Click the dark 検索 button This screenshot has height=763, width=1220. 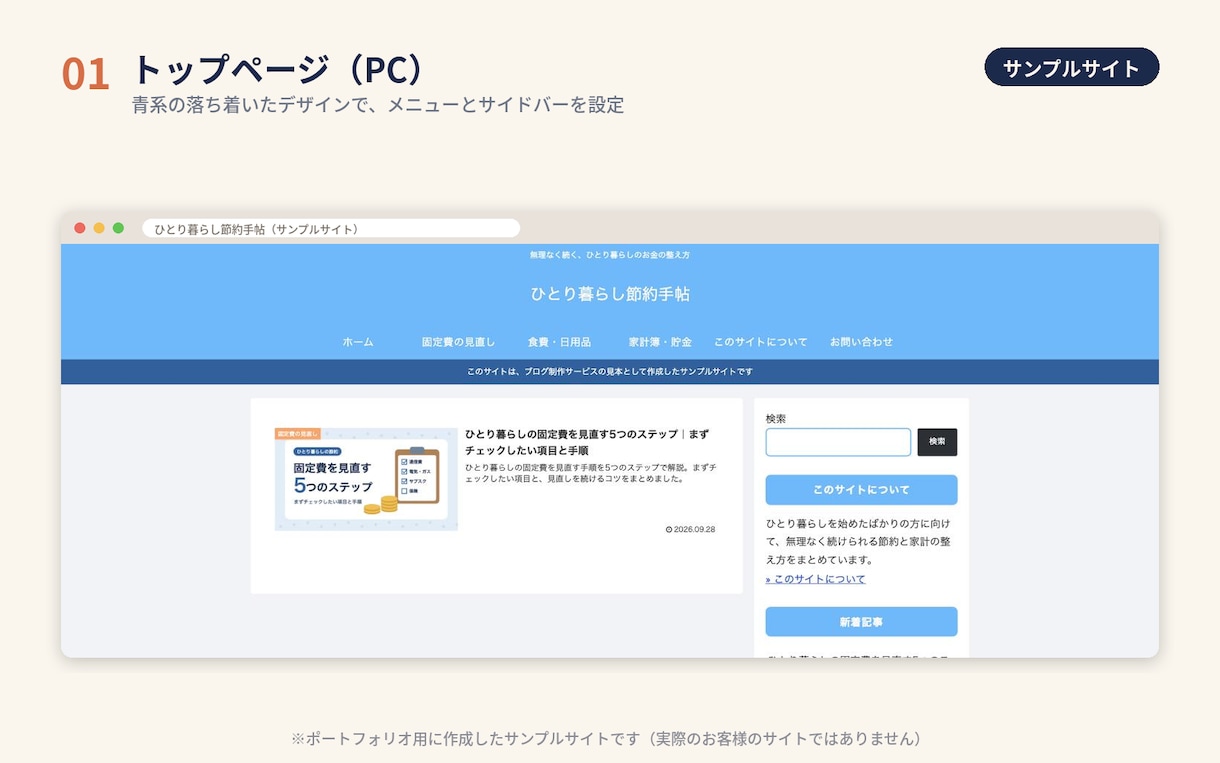937,442
